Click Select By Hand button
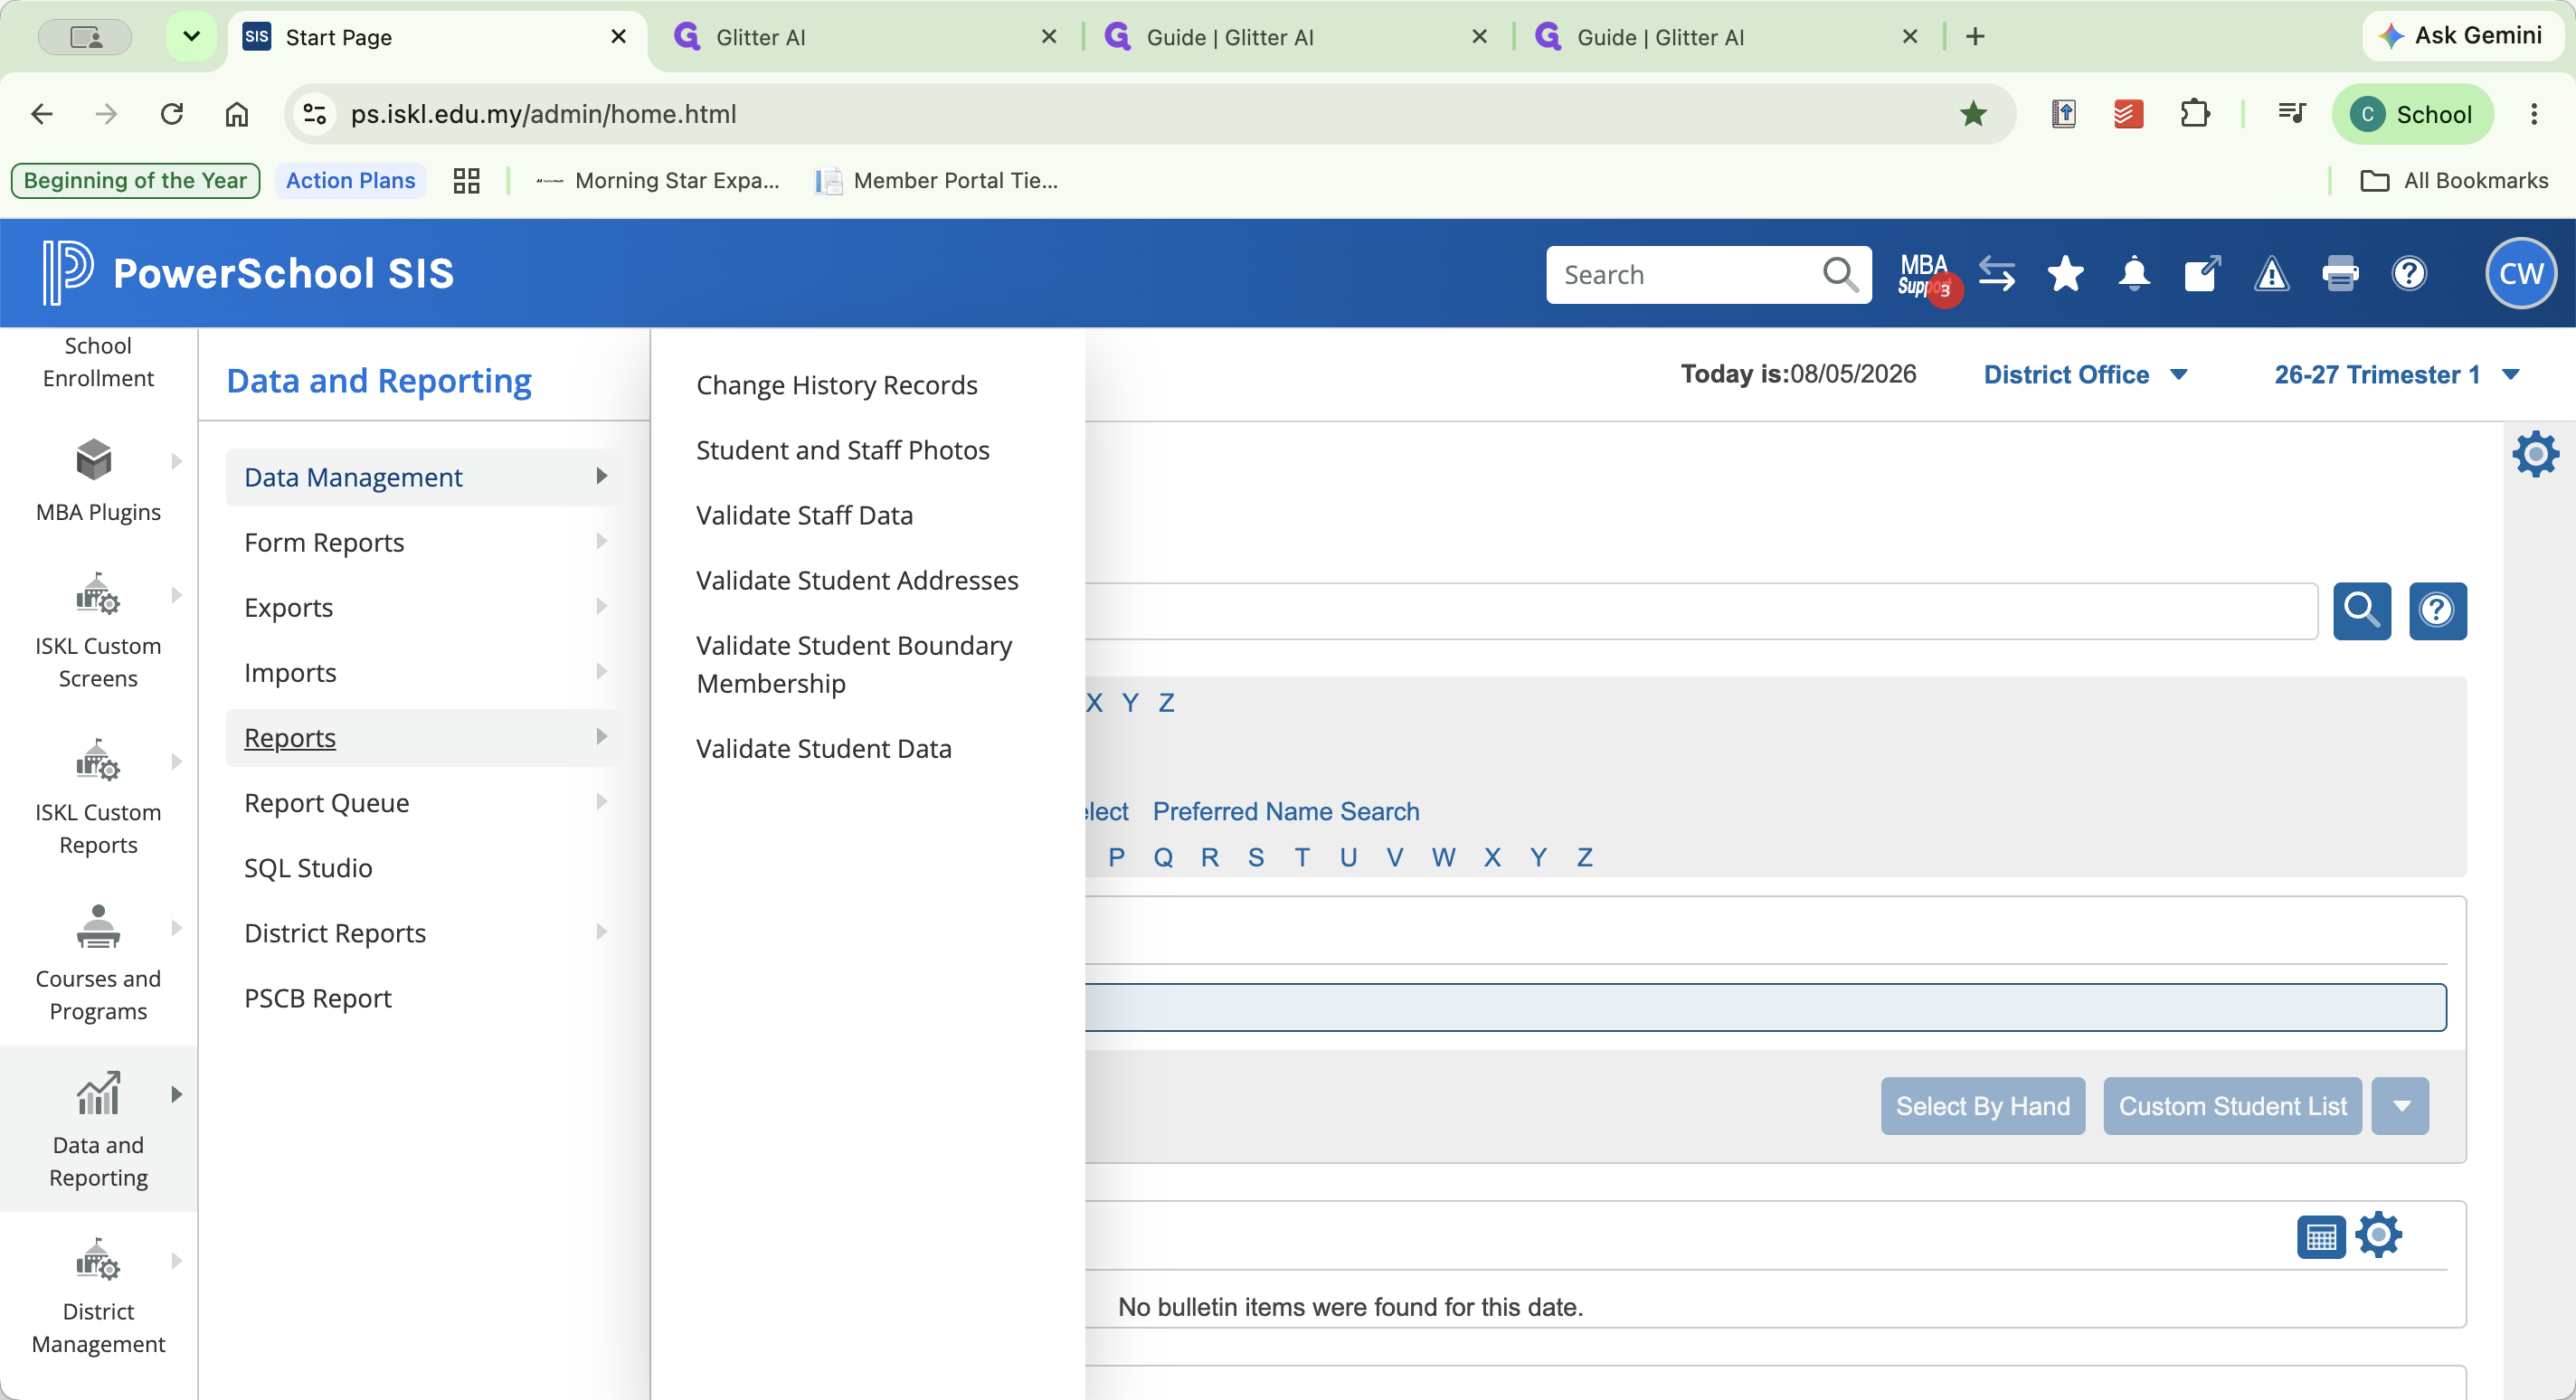Screen dimensions: 2576x1400 pyautogui.click(x=1982, y=1106)
